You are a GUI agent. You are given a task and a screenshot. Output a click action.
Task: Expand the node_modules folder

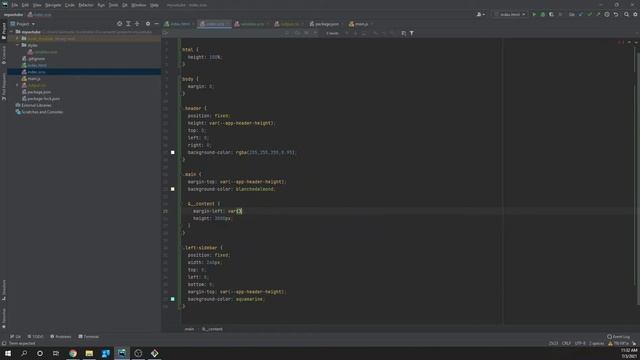click(18, 38)
